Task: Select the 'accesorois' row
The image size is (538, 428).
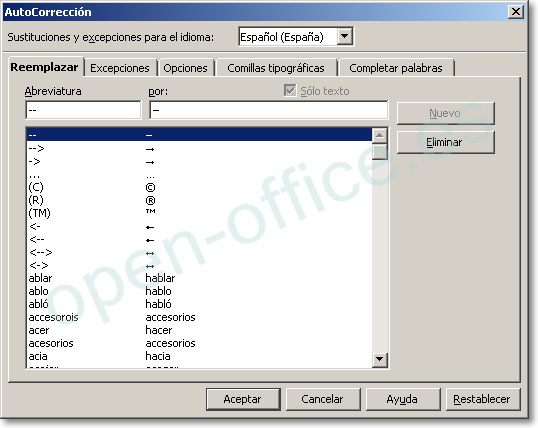Action: pos(199,317)
